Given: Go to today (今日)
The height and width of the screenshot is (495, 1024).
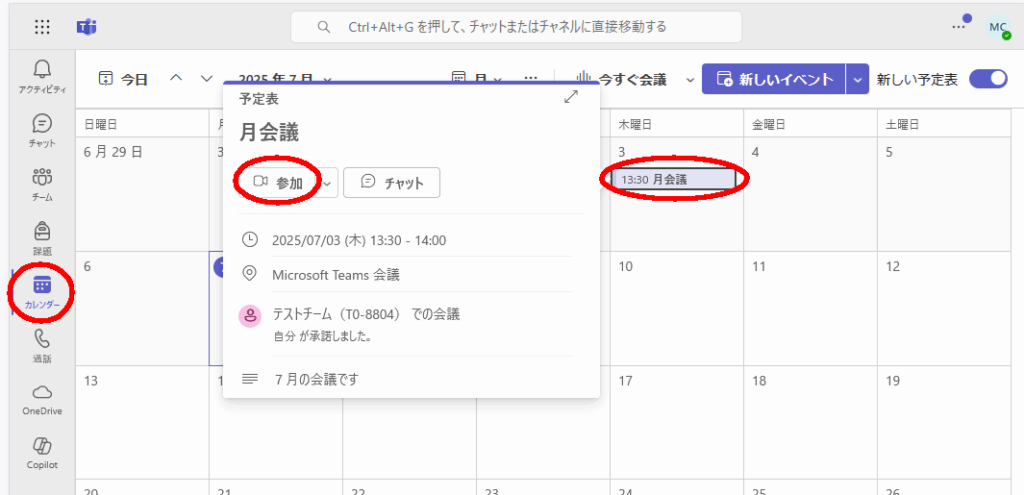Looking at the screenshot, I should click(x=123, y=80).
